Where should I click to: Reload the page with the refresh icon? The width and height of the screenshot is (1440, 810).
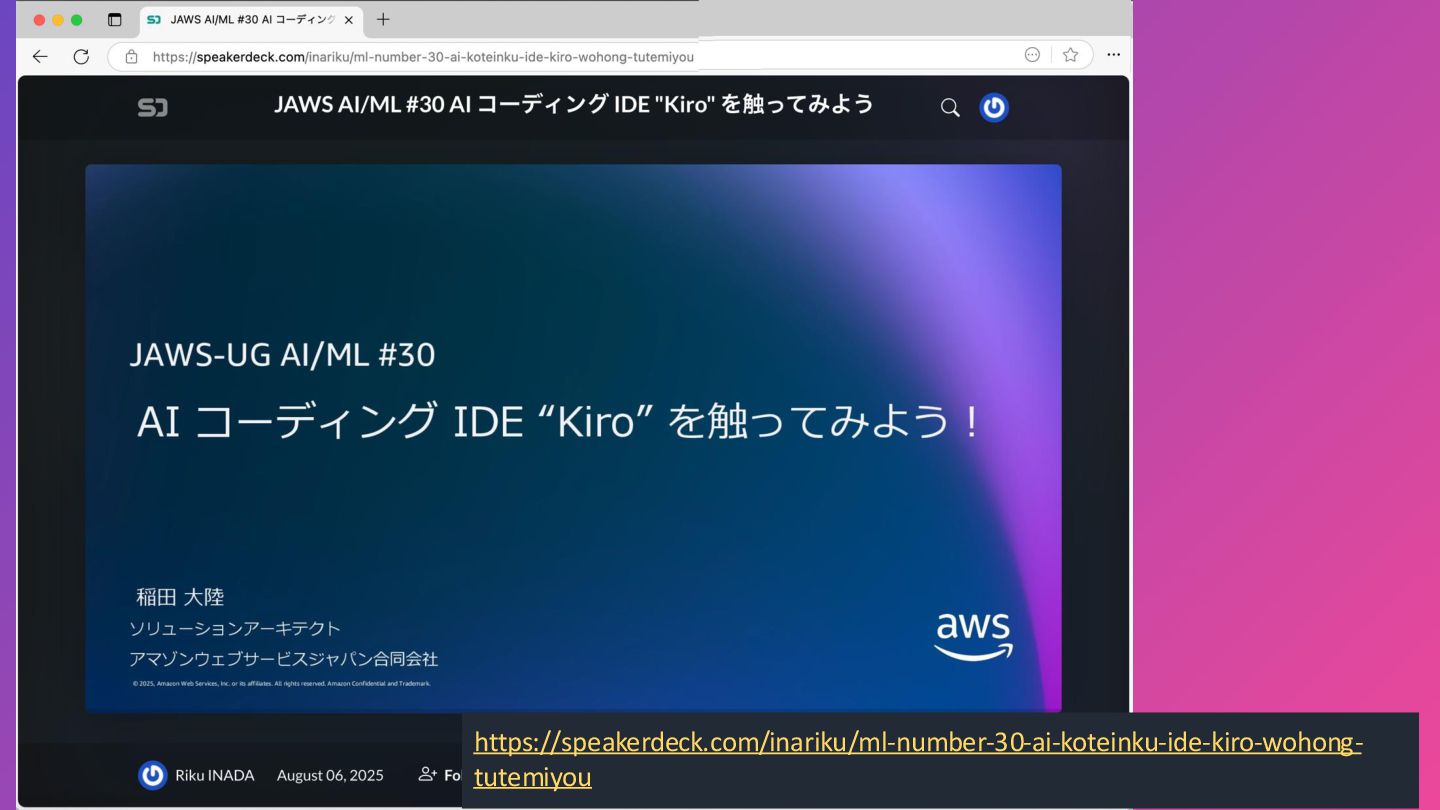click(x=81, y=56)
